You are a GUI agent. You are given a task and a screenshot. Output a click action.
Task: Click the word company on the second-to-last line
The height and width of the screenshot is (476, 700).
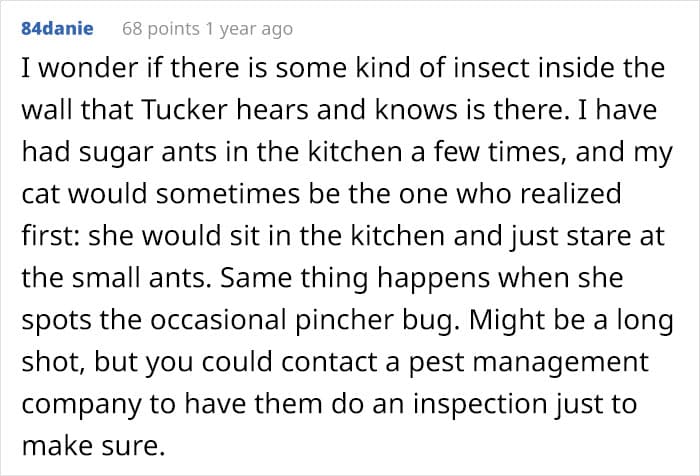click(x=81, y=405)
